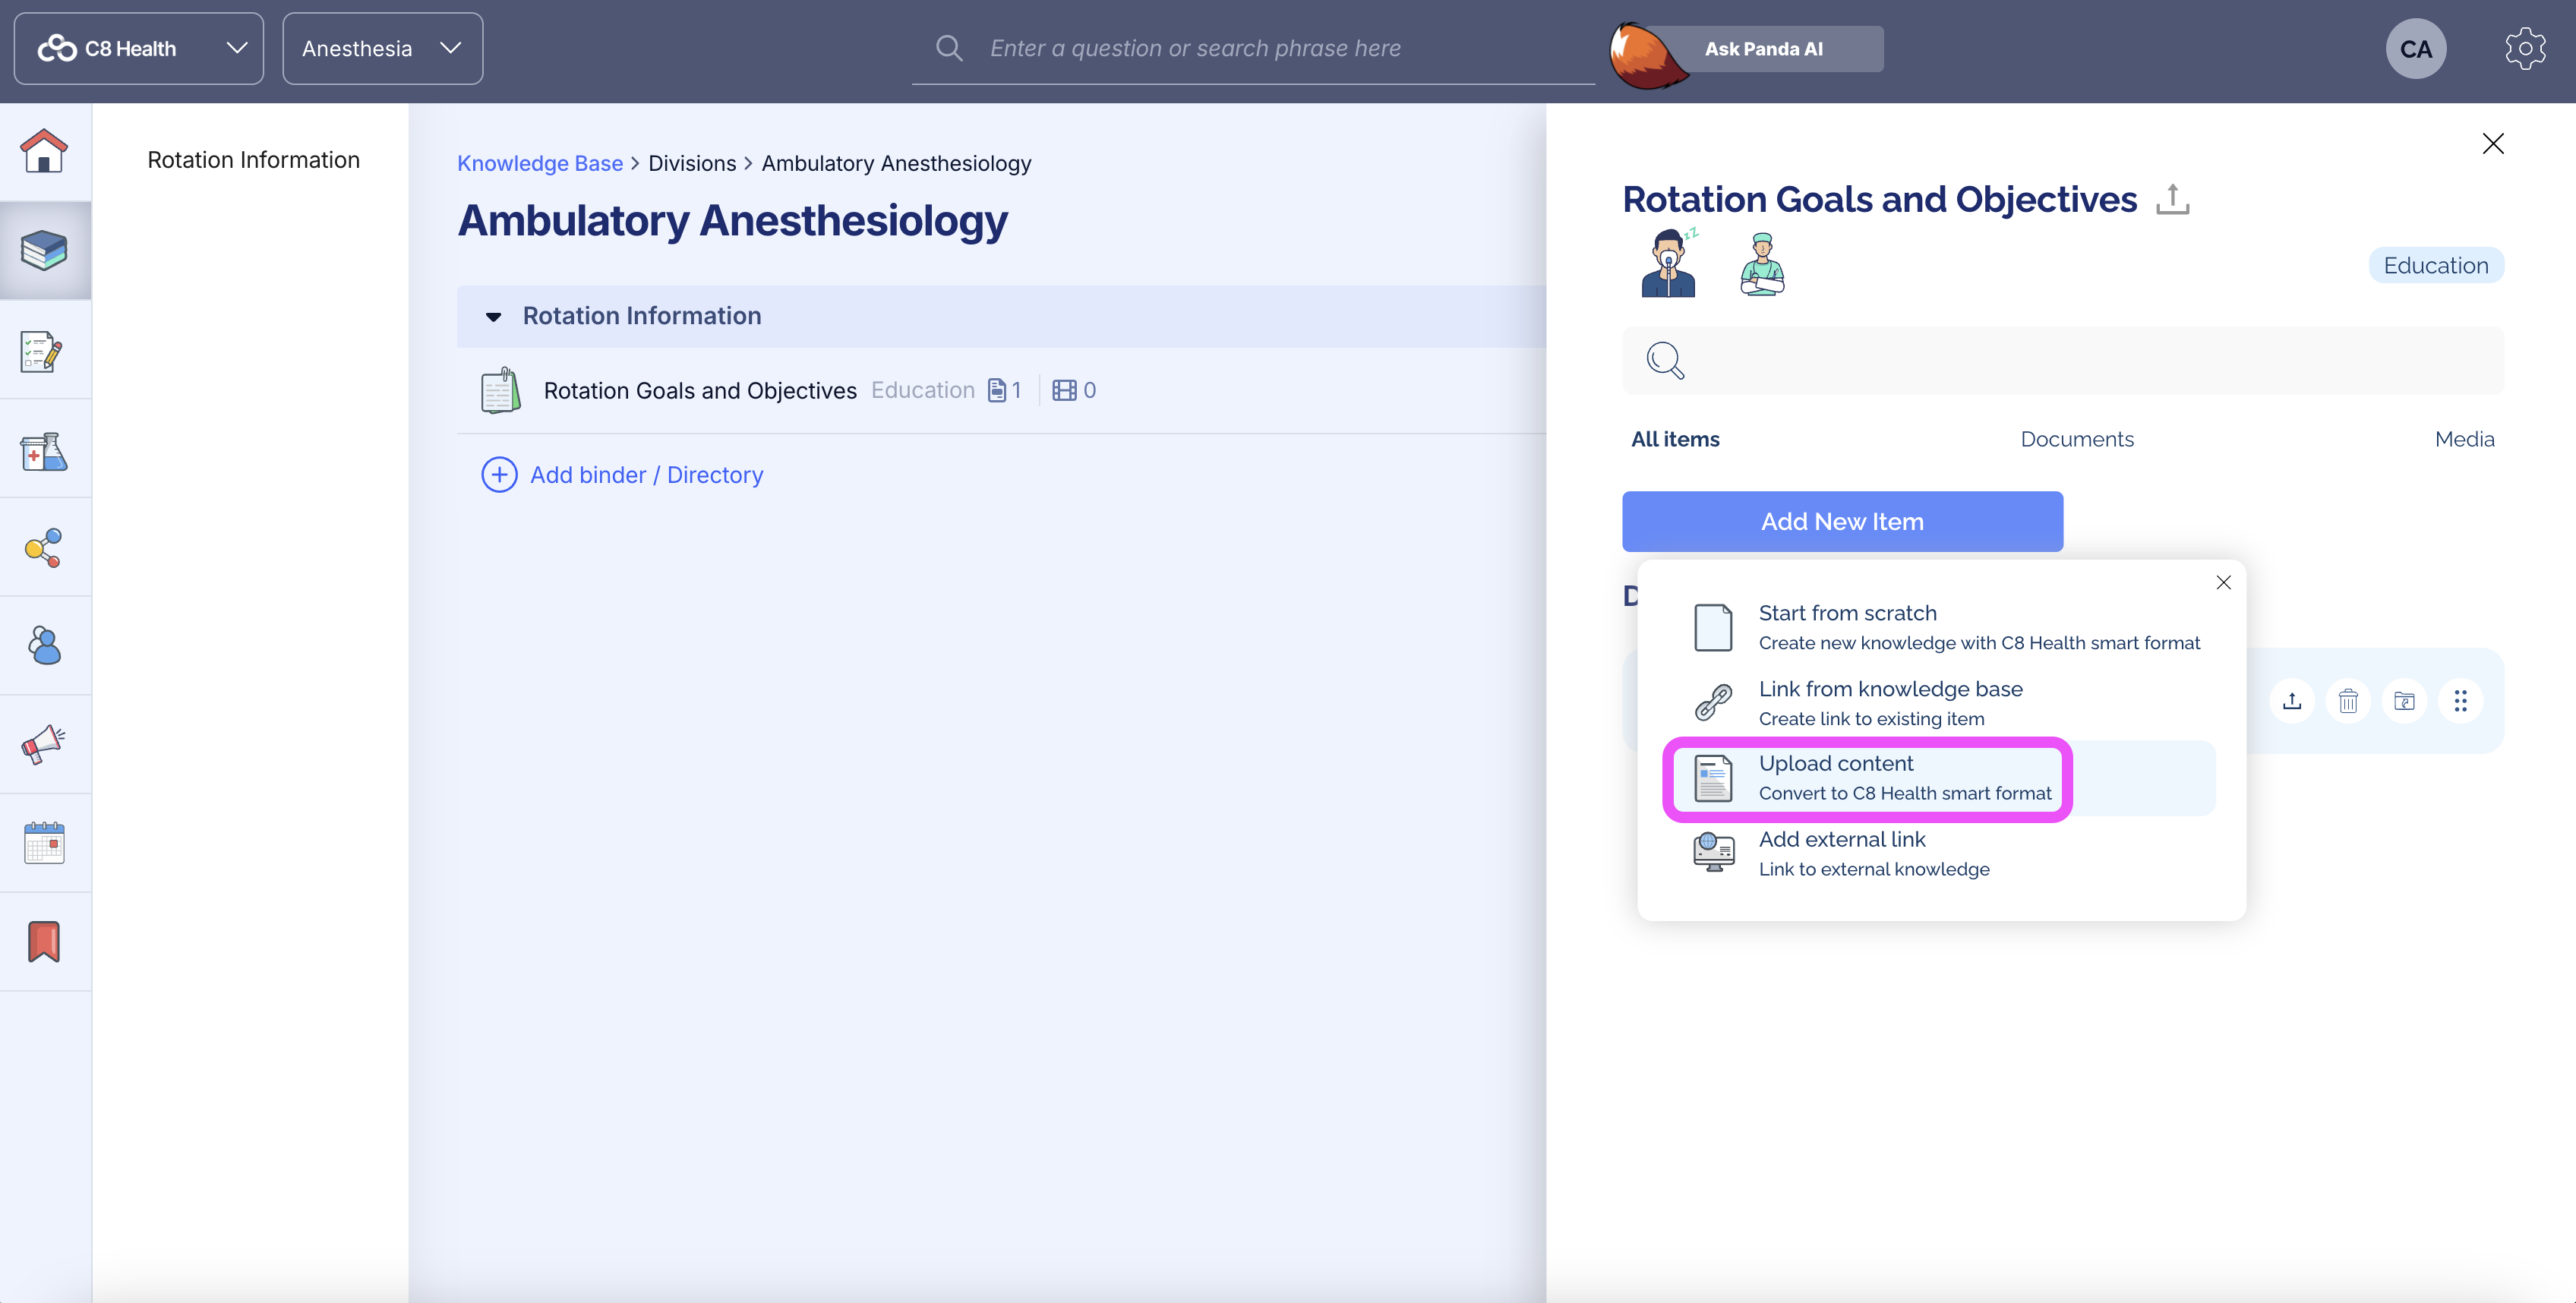This screenshot has height=1303, width=2576.
Task: Click the trash delete icon on document row
Action: click(2348, 701)
